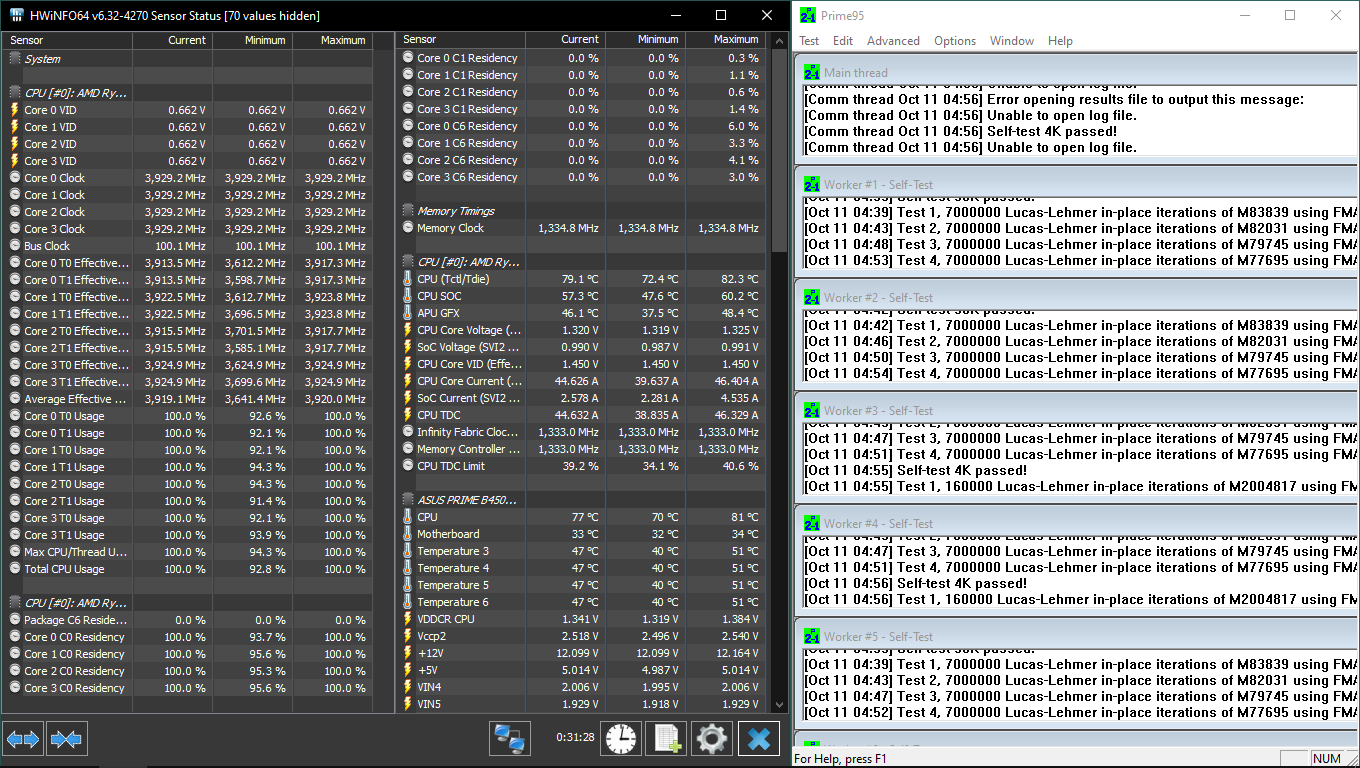Open the Test menu in Prime95
Image resolution: width=1360 pixels, height=768 pixels.
tap(809, 41)
